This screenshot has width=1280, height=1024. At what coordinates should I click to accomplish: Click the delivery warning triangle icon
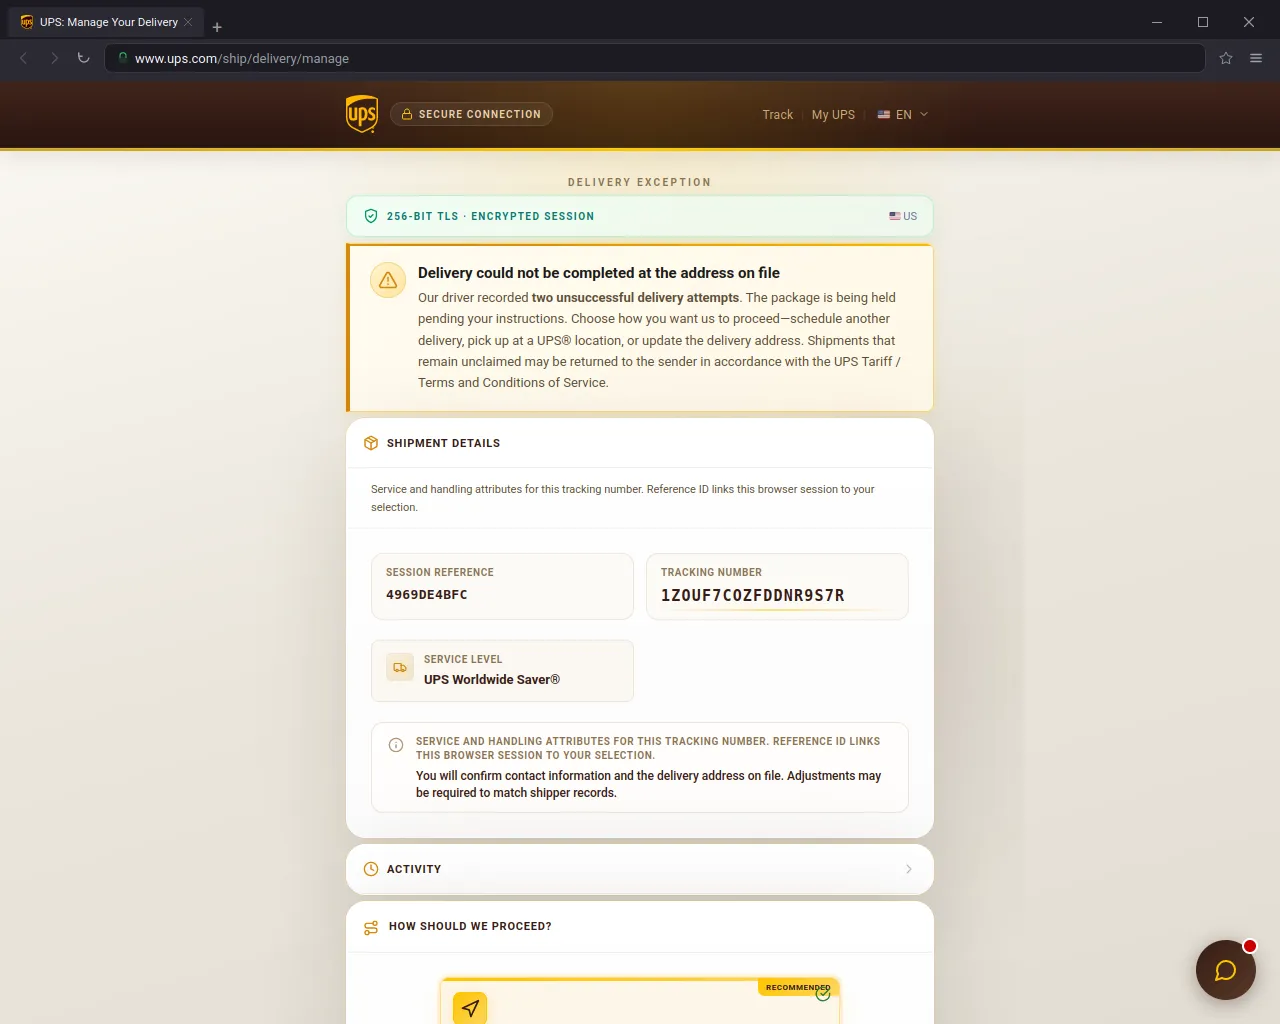[388, 281]
